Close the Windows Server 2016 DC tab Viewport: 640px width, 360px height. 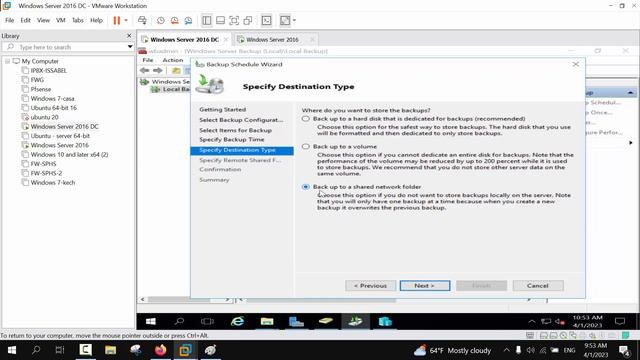click(226, 40)
